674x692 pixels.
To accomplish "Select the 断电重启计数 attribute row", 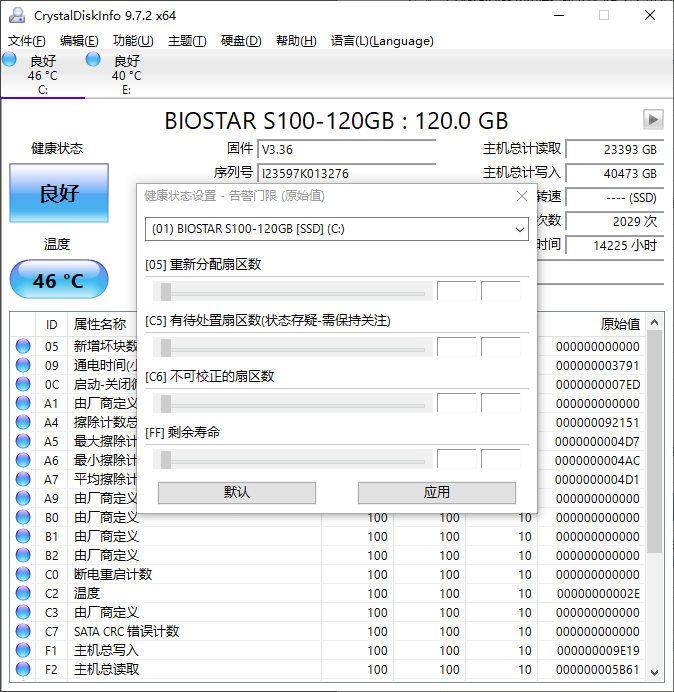I will tap(328, 574).
